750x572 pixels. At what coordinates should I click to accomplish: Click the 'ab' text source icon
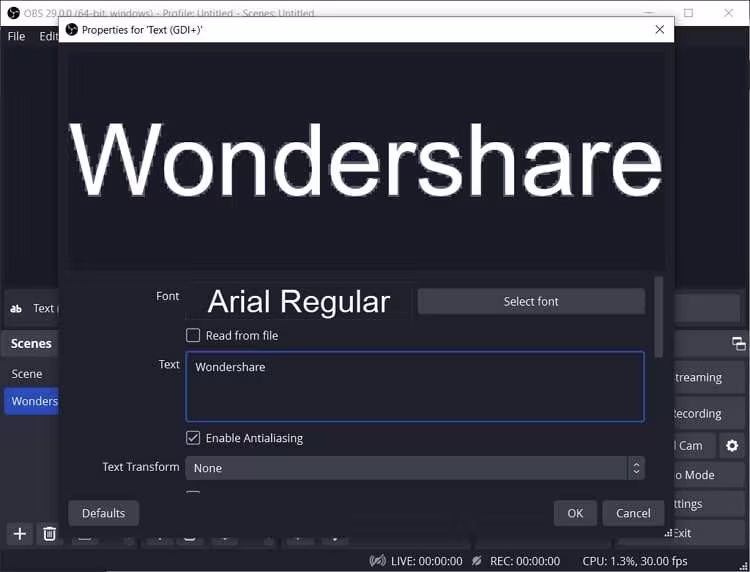tap(16, 308)
